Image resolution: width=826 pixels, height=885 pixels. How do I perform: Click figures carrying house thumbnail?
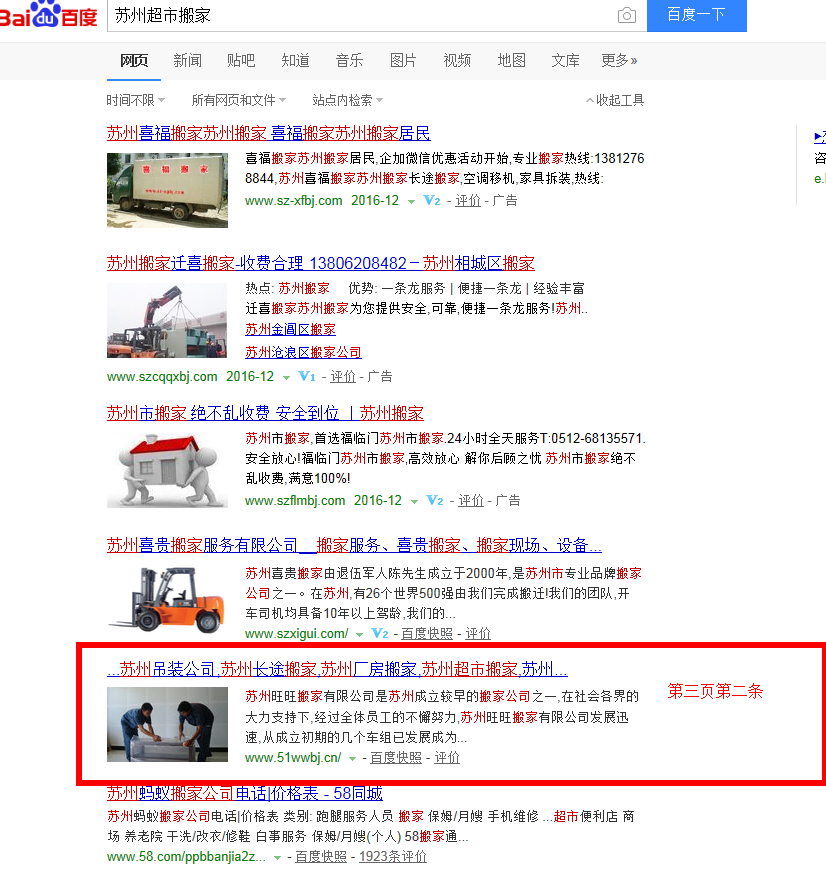[x=167, y=470]
